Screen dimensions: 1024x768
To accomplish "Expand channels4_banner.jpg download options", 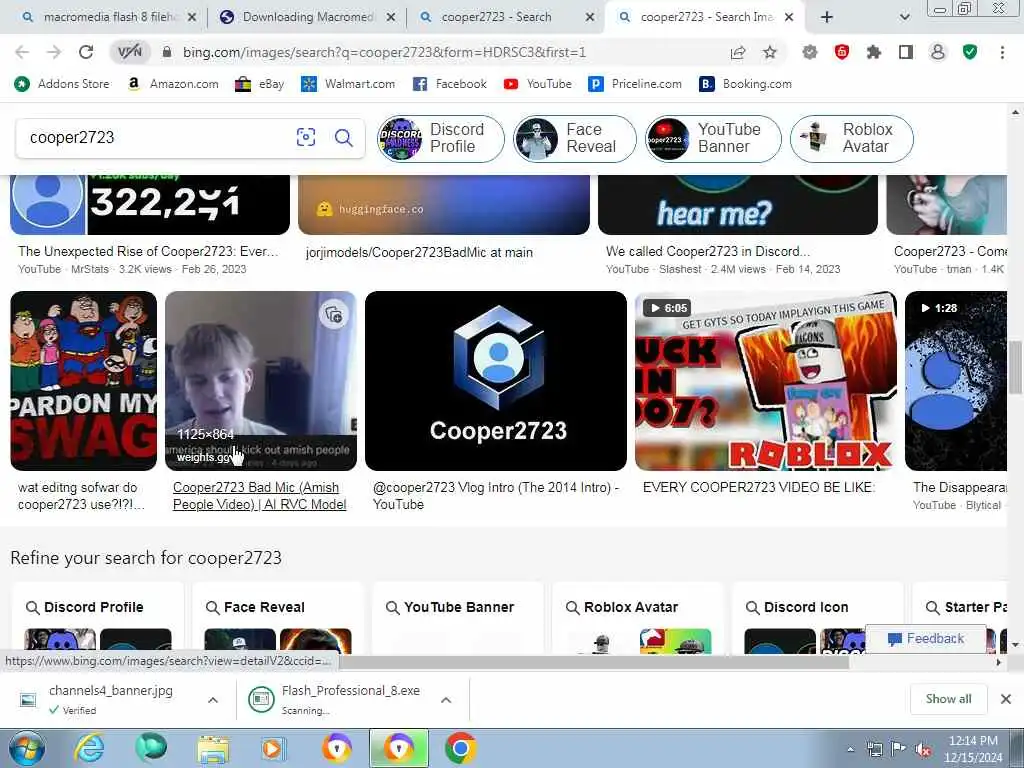I will (213, 700).
